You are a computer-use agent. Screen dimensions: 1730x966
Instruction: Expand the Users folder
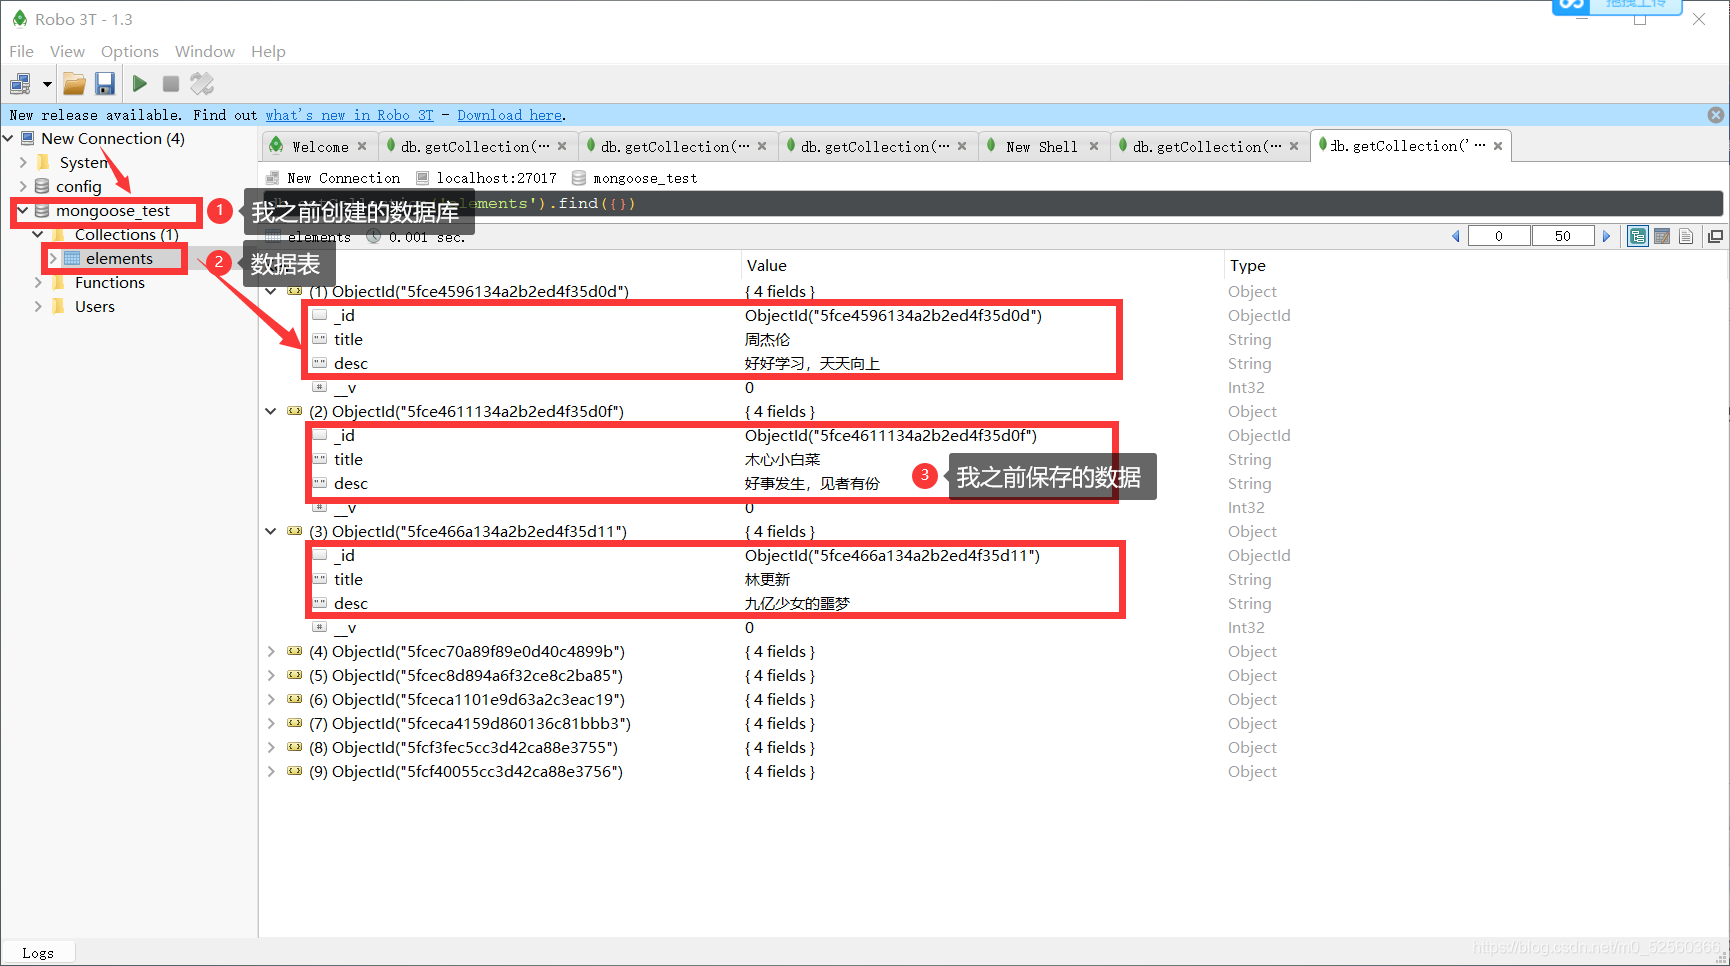coord(38,306)
